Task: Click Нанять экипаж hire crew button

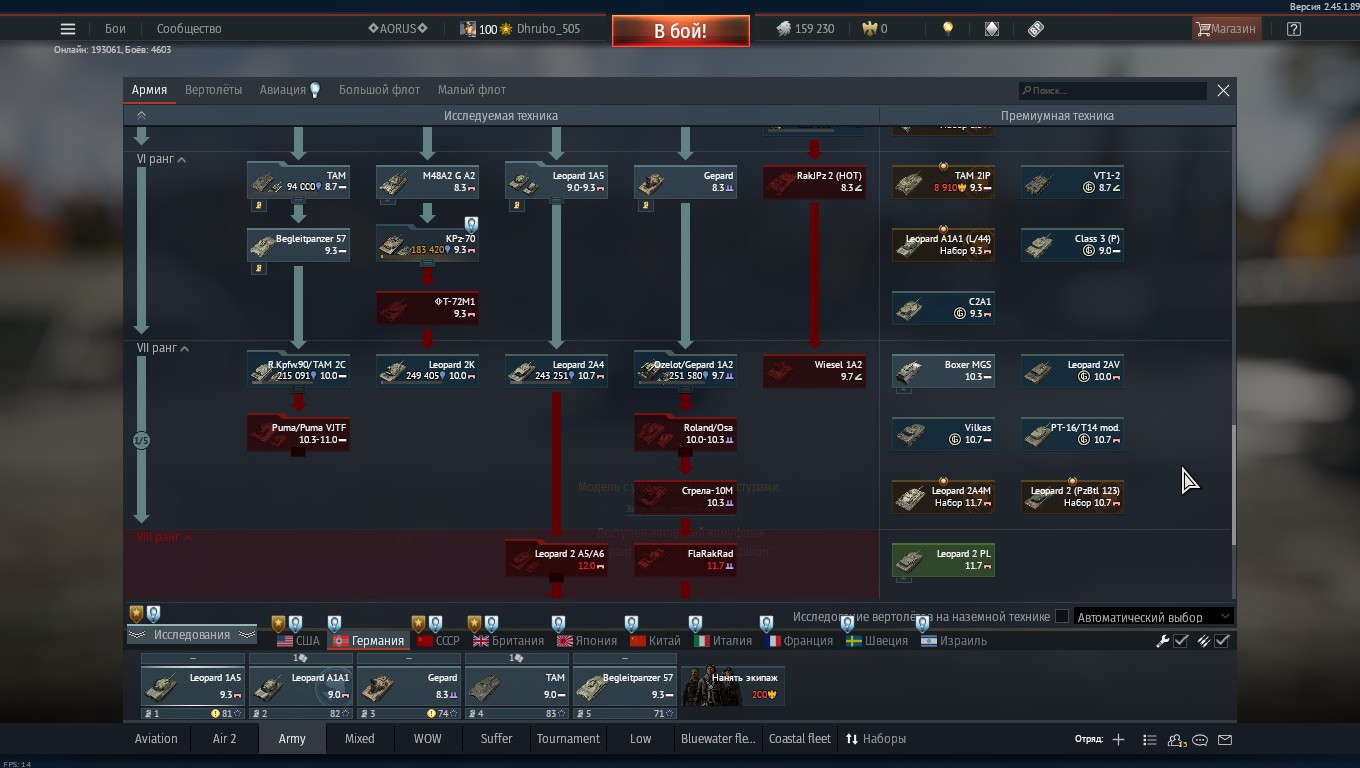Action: (x=733, y=686)
